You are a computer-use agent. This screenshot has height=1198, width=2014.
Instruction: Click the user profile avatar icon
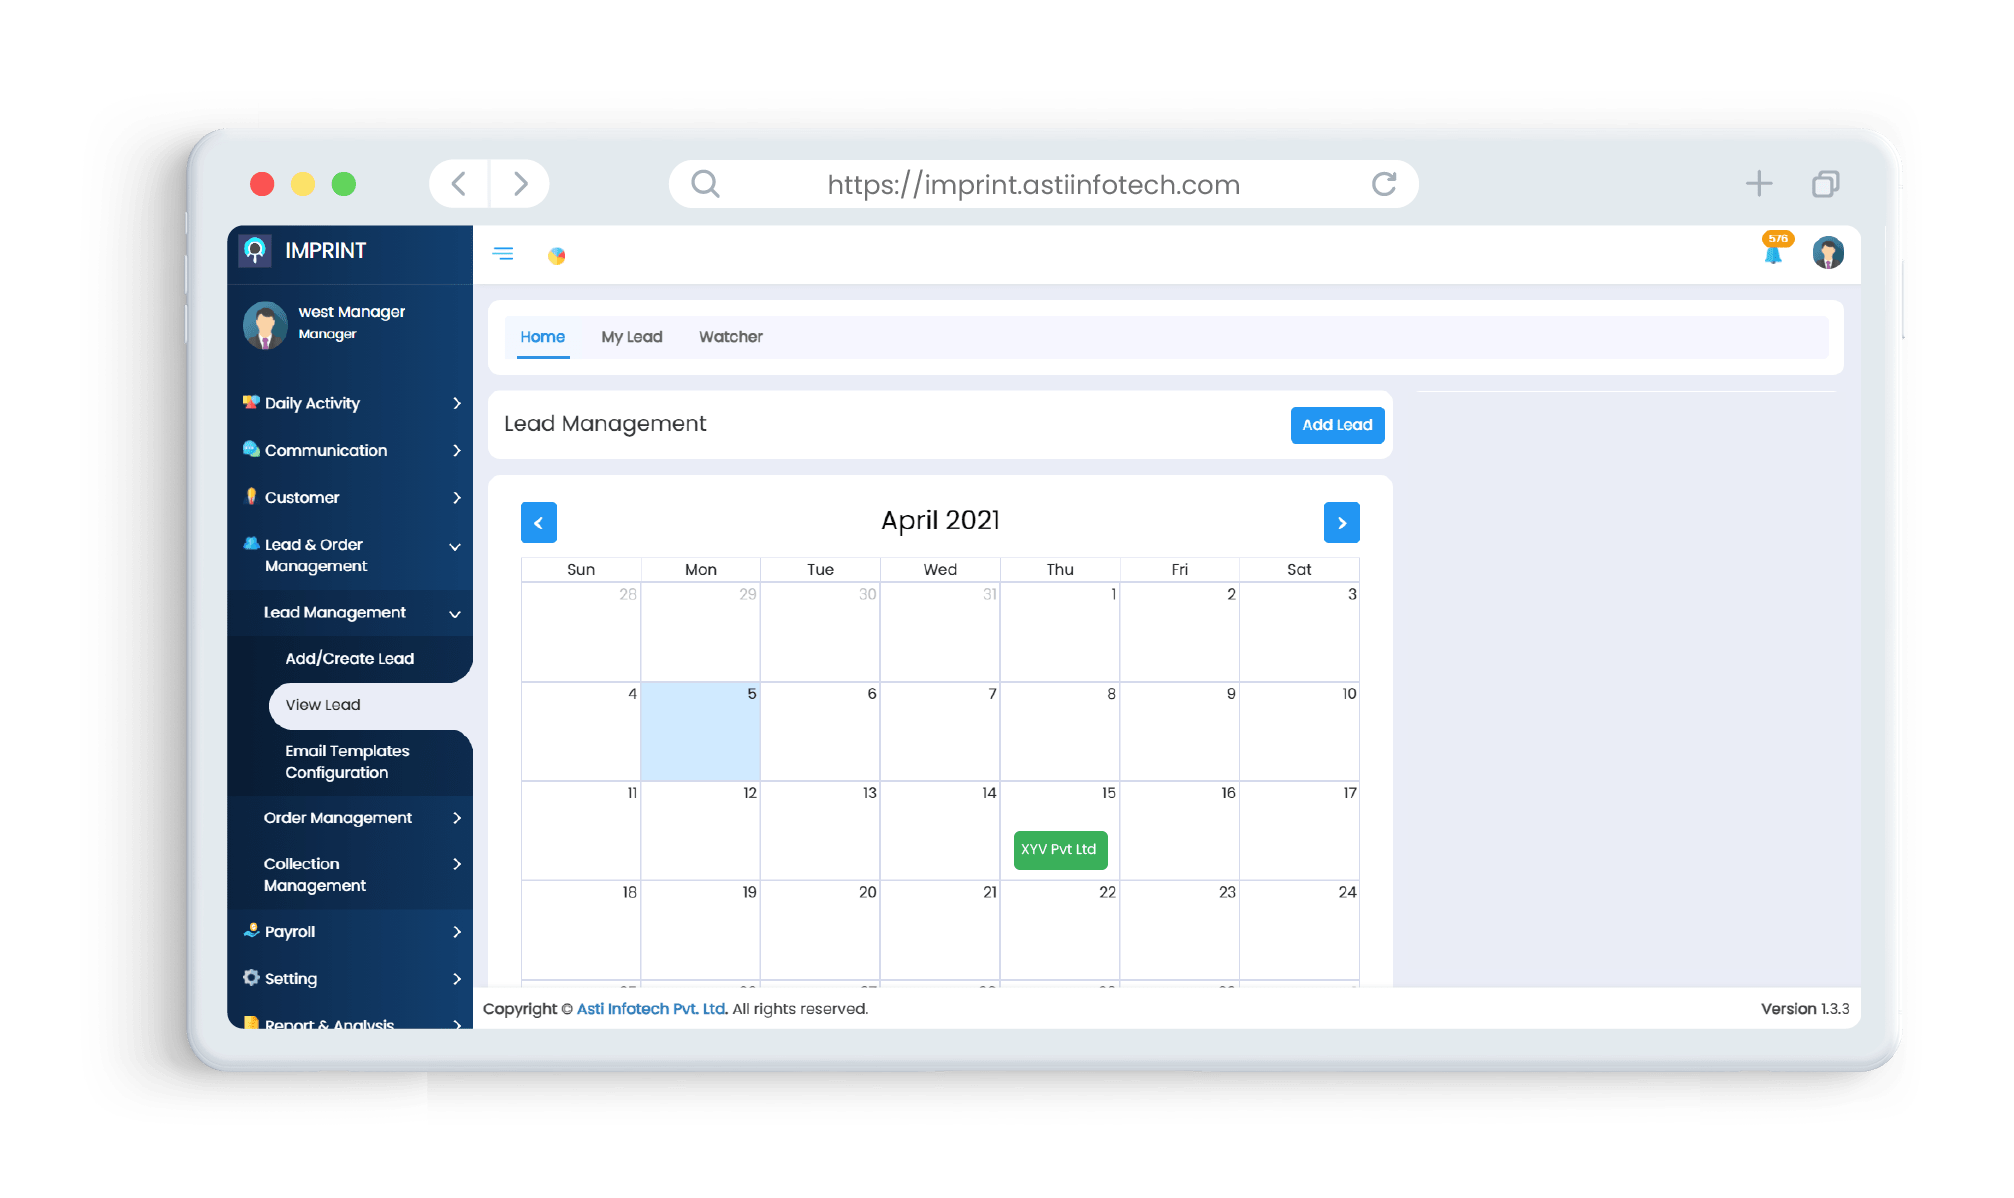(1827, 250)
